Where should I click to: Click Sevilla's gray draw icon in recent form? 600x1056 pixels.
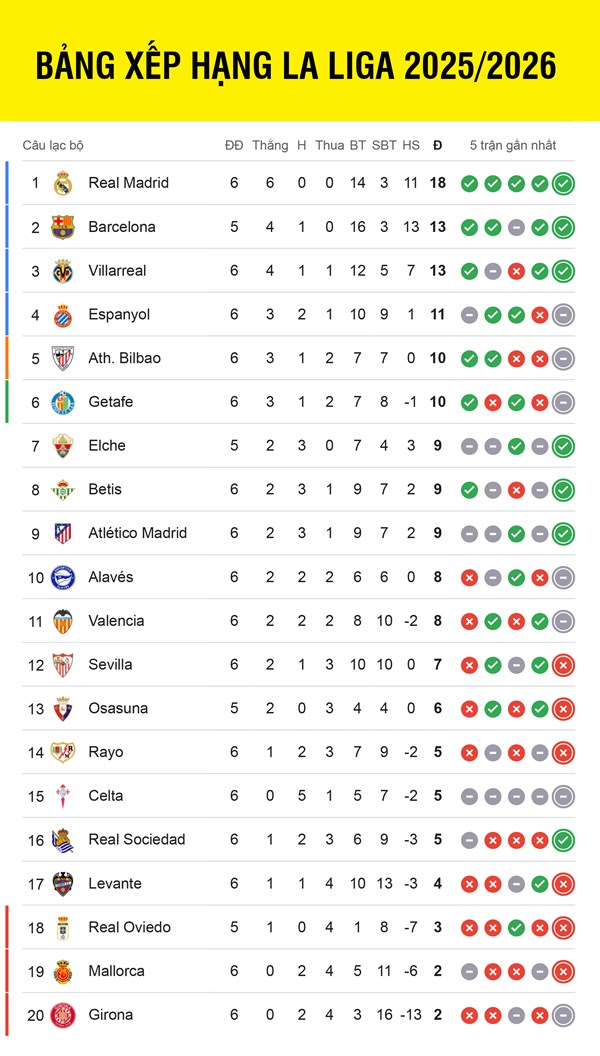[x=516, y=664]
